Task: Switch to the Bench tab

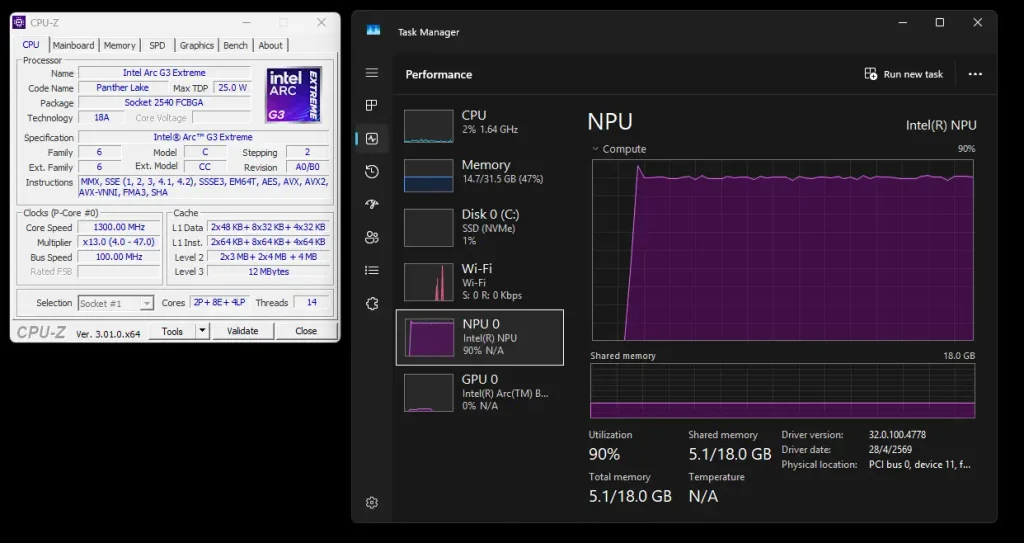Action: (235, 45)
